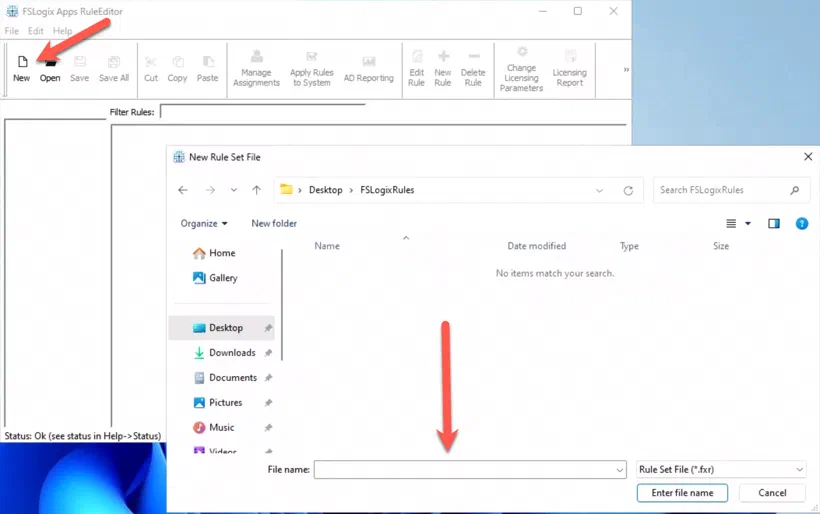
Task: Expand the address bar history dropdown
Action: pos(599,190)
